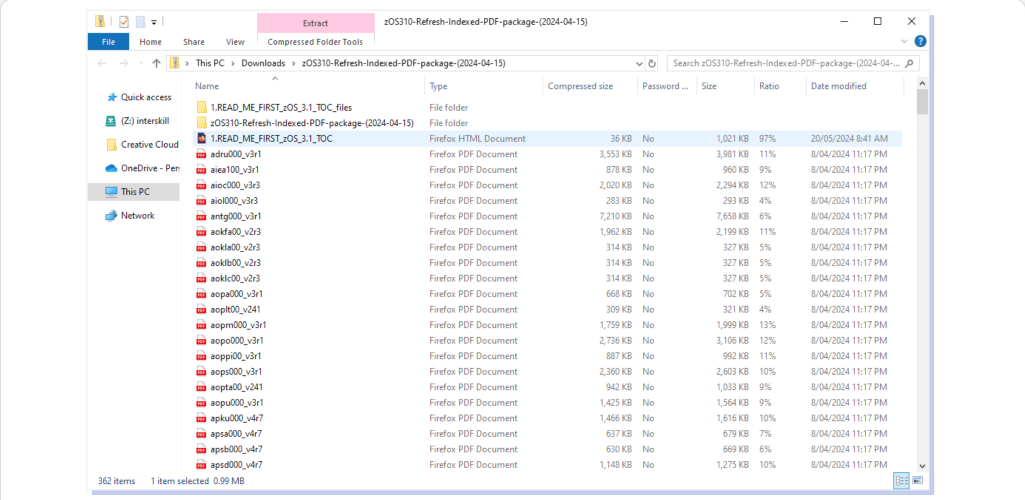This screenshot has height=500, width=1025.
Task: Select the file aopta00_v241
Action: click(x=237, y=387)
